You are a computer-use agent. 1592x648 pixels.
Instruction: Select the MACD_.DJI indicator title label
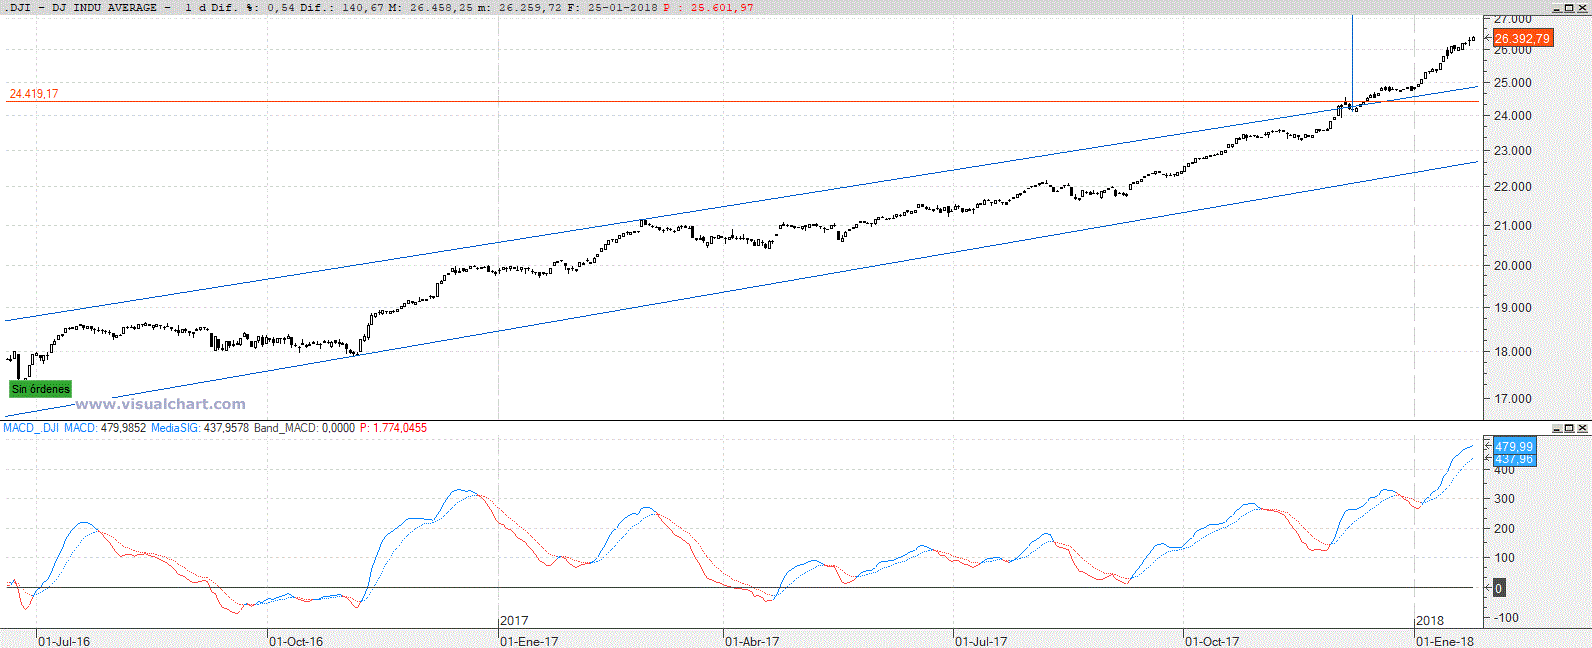tap(31, 428)
